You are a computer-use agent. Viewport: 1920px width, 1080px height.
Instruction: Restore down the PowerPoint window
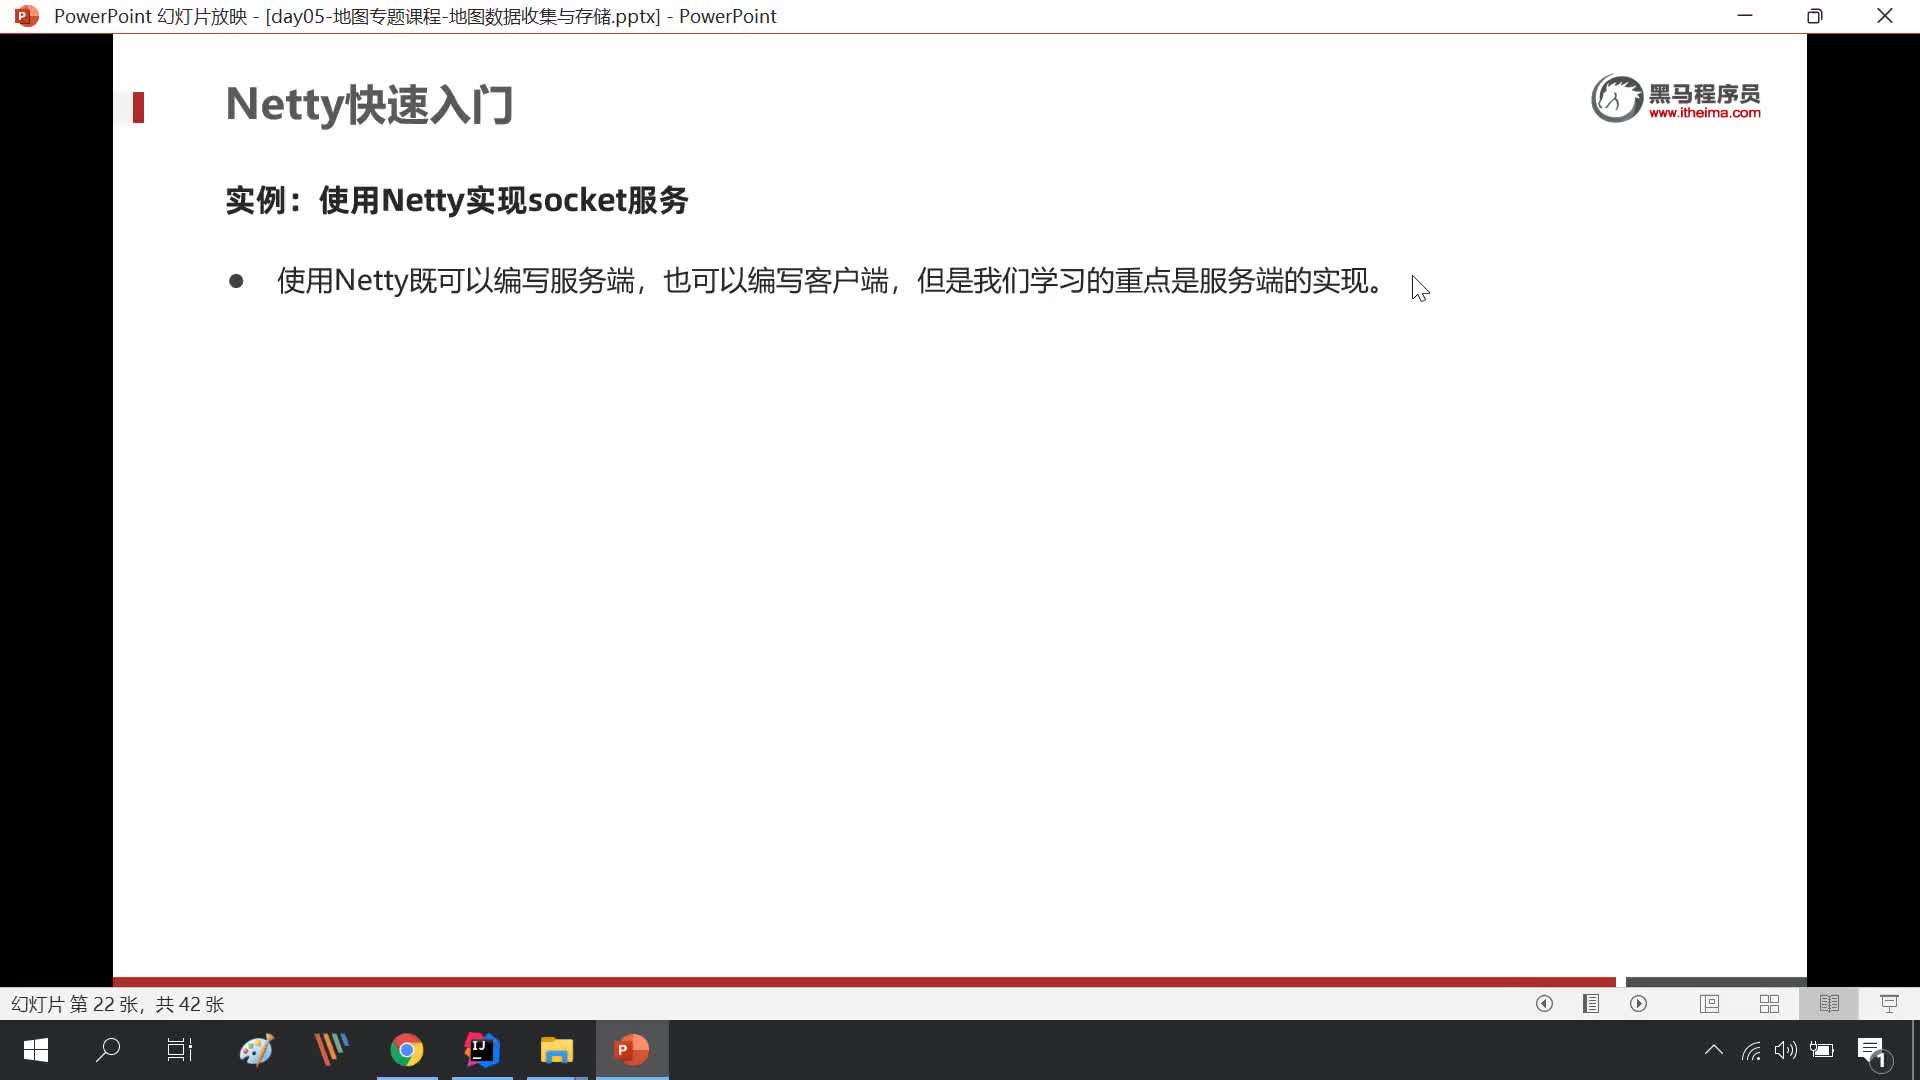click(x=1815, y=16)
